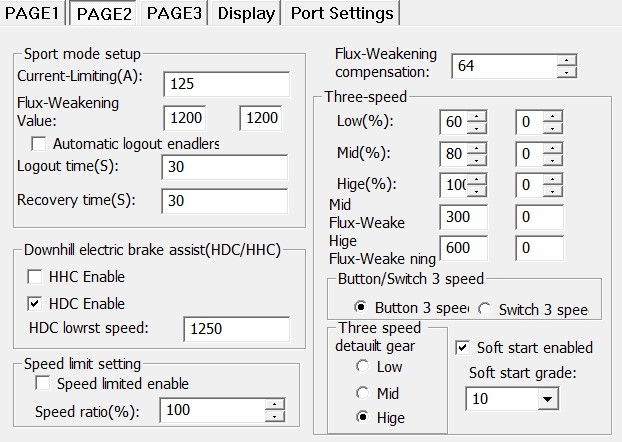Increase Low(%) value with up arrow
The width and height of the screenshot is (622, 442).
tap(477, 116)
